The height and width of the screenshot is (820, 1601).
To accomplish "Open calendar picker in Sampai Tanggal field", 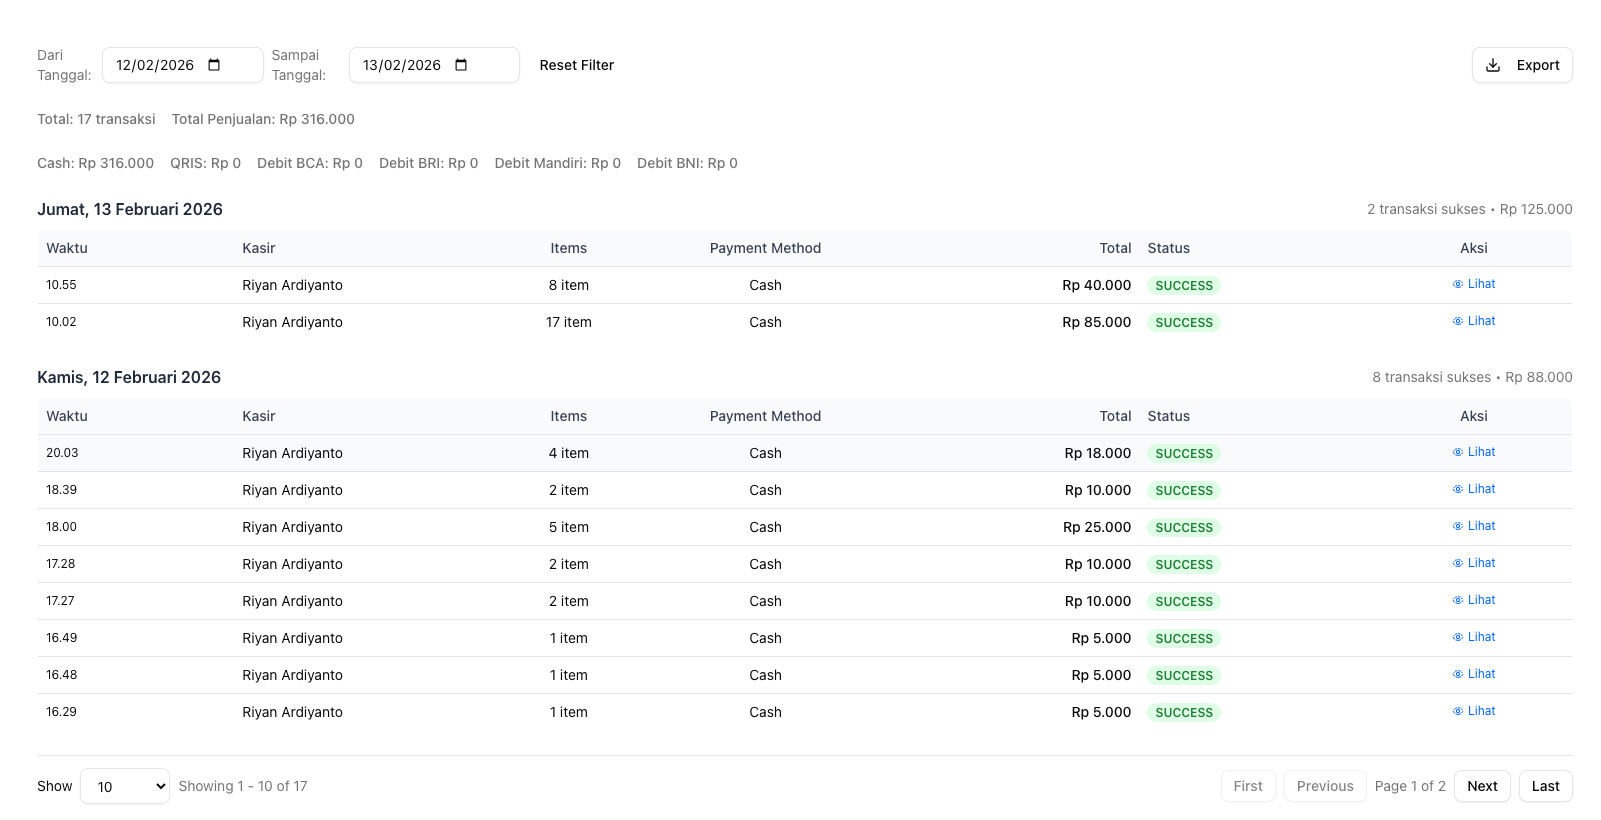I will [461, 65].
